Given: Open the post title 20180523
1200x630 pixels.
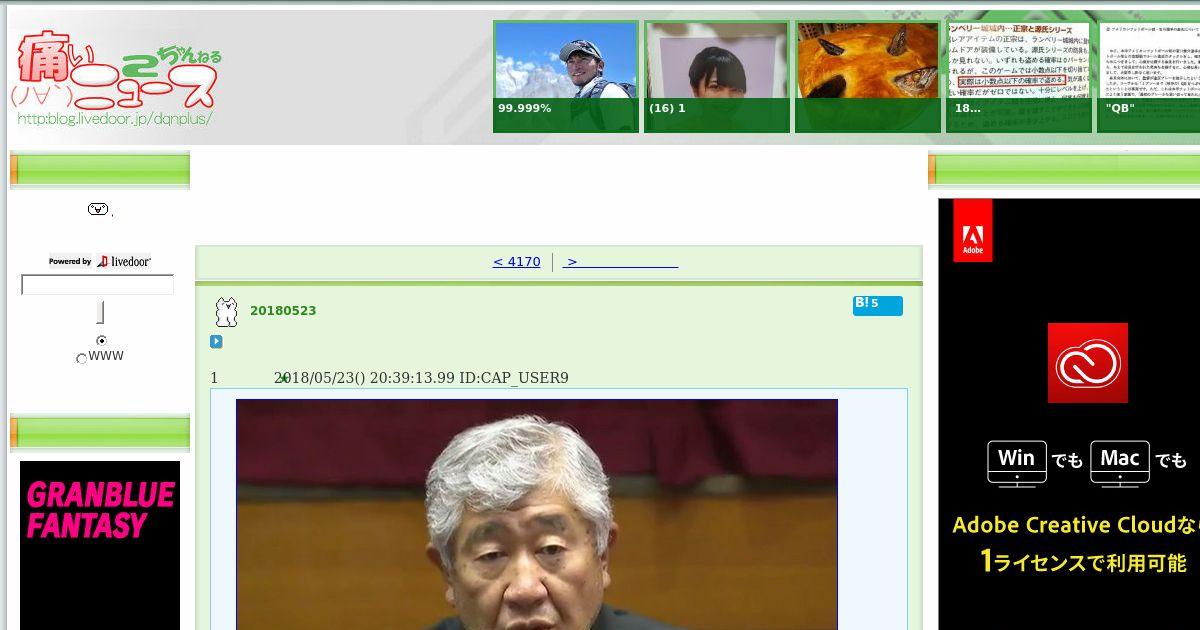Looking at the screenshot, I should tap(283, 311).
